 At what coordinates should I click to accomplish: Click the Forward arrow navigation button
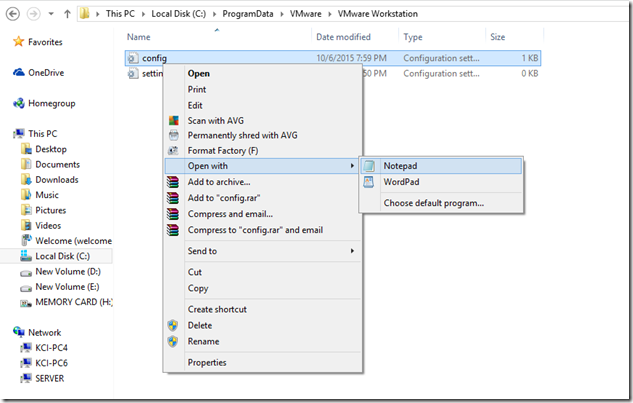34,14
